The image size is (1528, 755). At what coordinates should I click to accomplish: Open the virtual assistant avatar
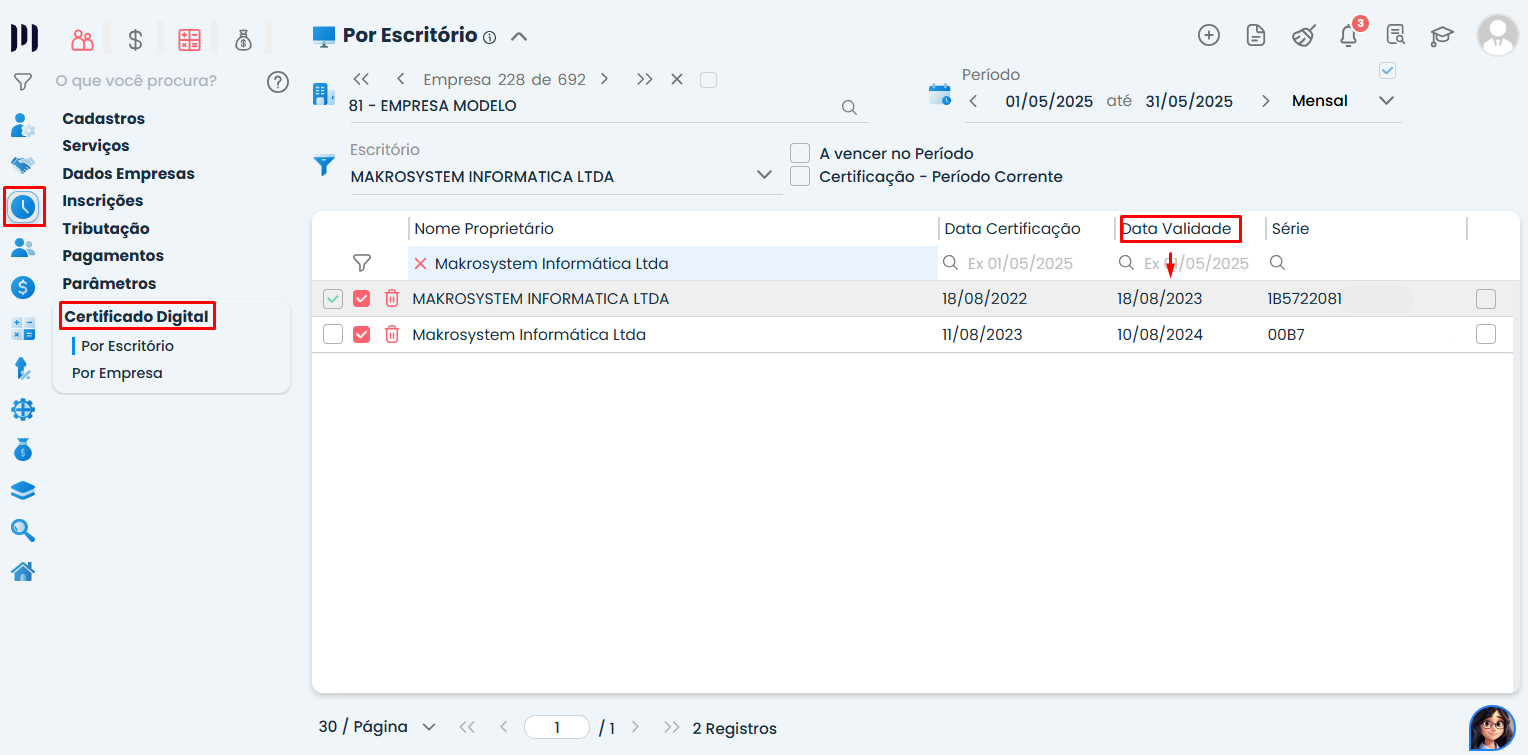(x=1492, y=728)
